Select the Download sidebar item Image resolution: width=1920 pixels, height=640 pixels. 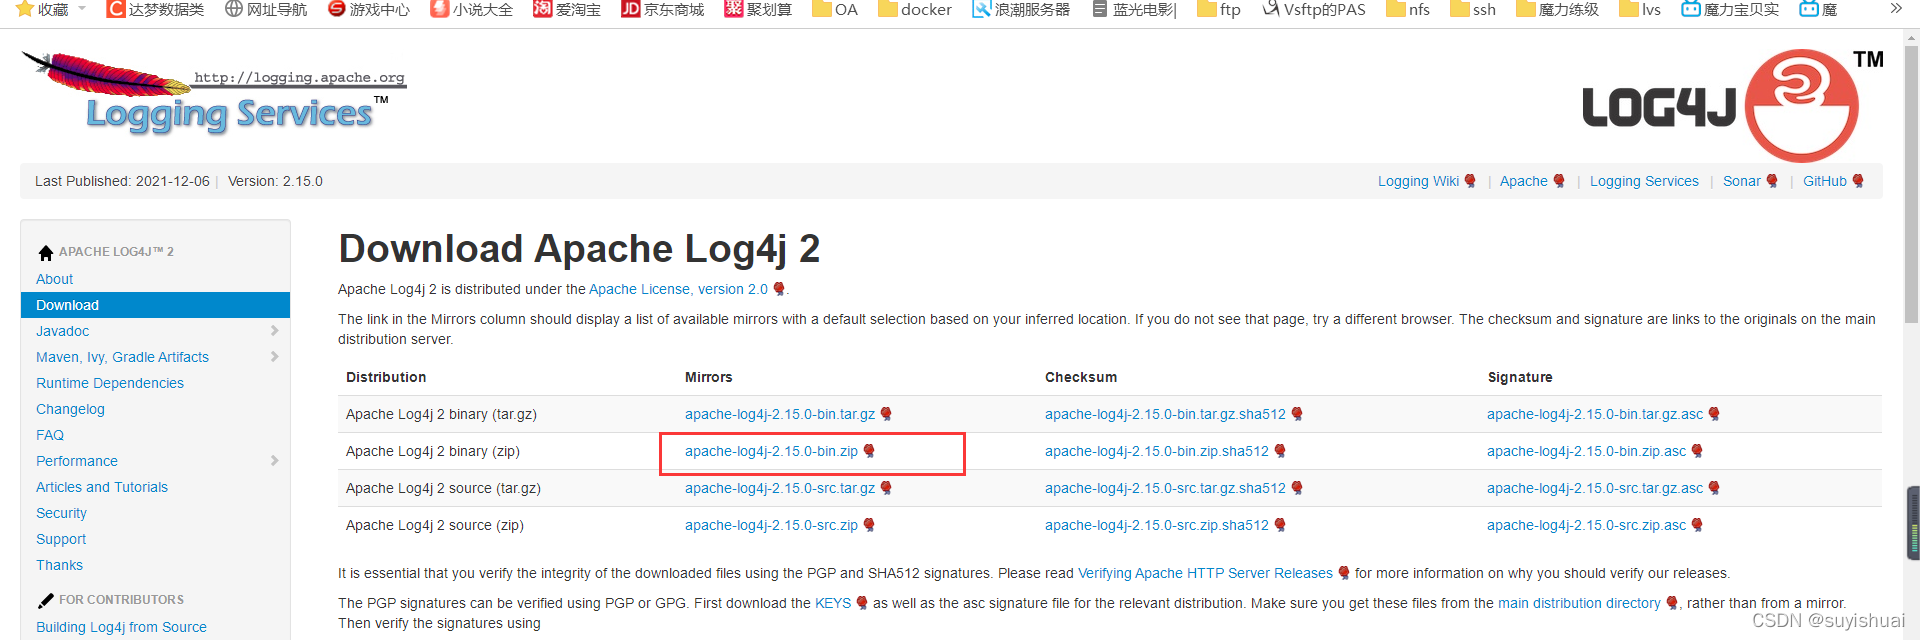pos(155,305)
